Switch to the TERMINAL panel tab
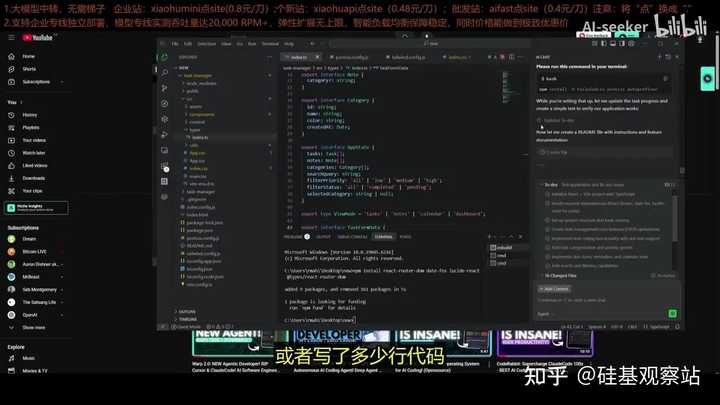Image resolution: width=720 pixels, height=405 pixels. (x=382, y=236)
